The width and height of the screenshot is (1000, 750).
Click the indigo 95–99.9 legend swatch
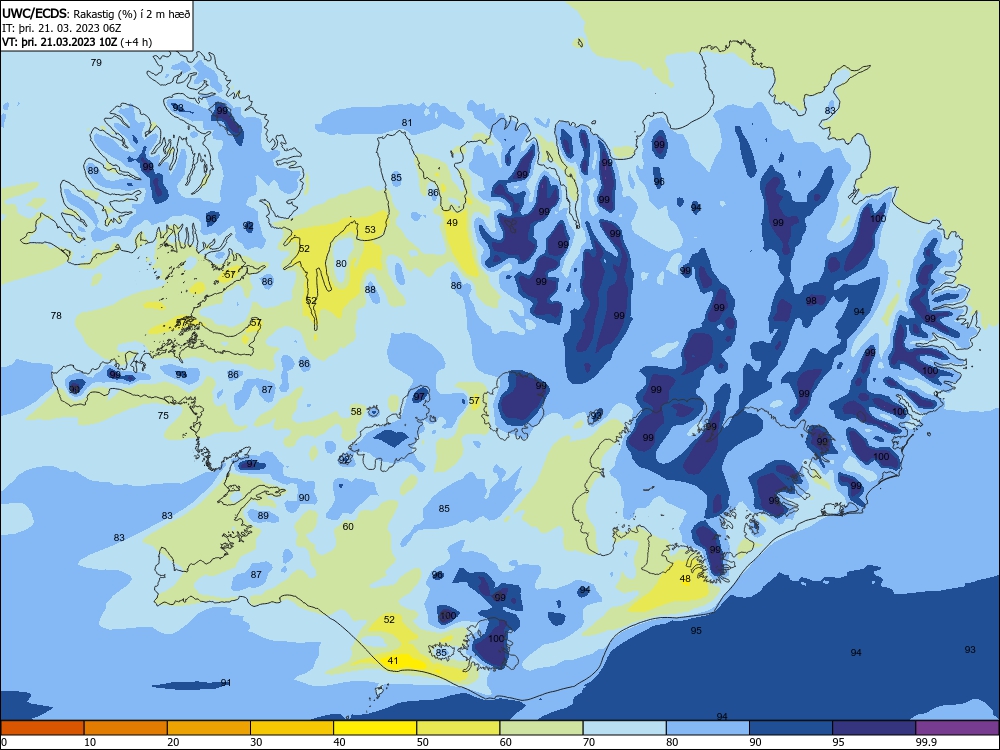pyautogui.click(x=874, y=728)
